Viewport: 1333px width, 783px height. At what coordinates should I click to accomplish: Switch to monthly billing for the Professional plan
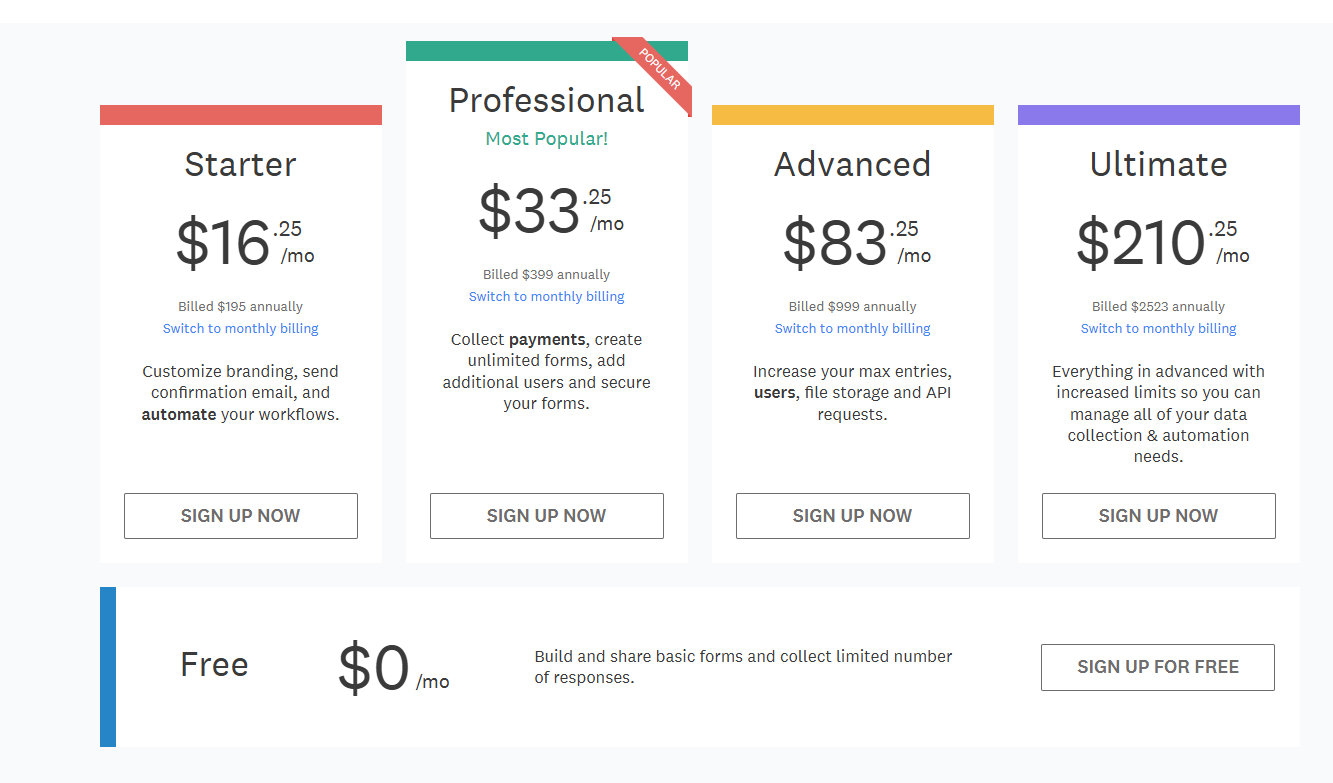[x=546, y=296]
